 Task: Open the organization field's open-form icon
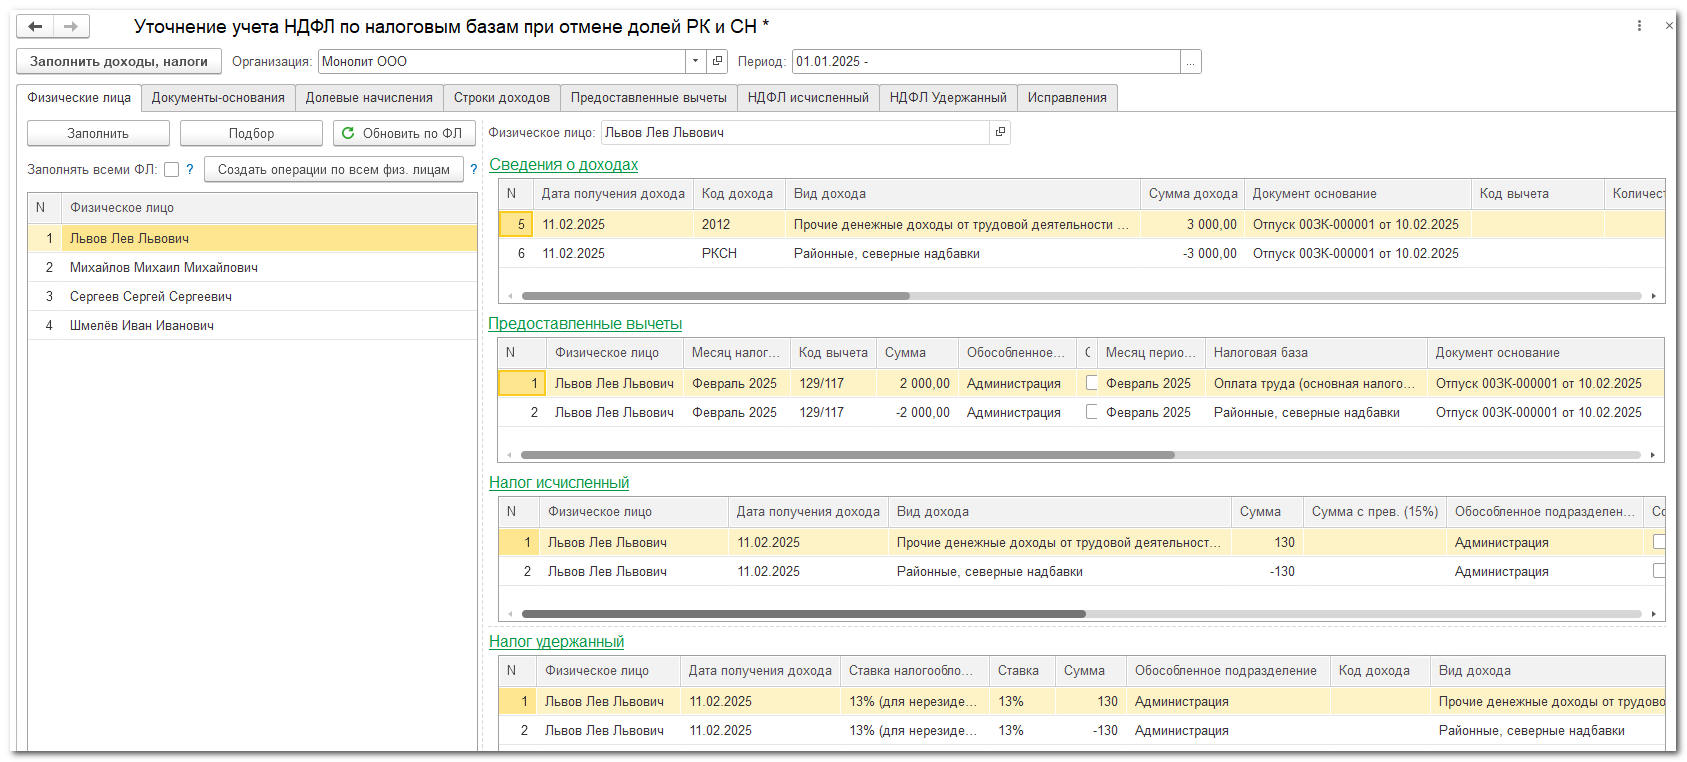coord(717,61)
